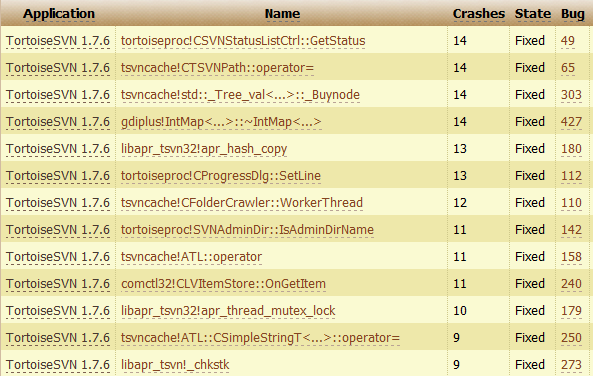This screenshot has height=376, width=593.
Task: Open bug 273 link
Action: (x=571, y=365)
